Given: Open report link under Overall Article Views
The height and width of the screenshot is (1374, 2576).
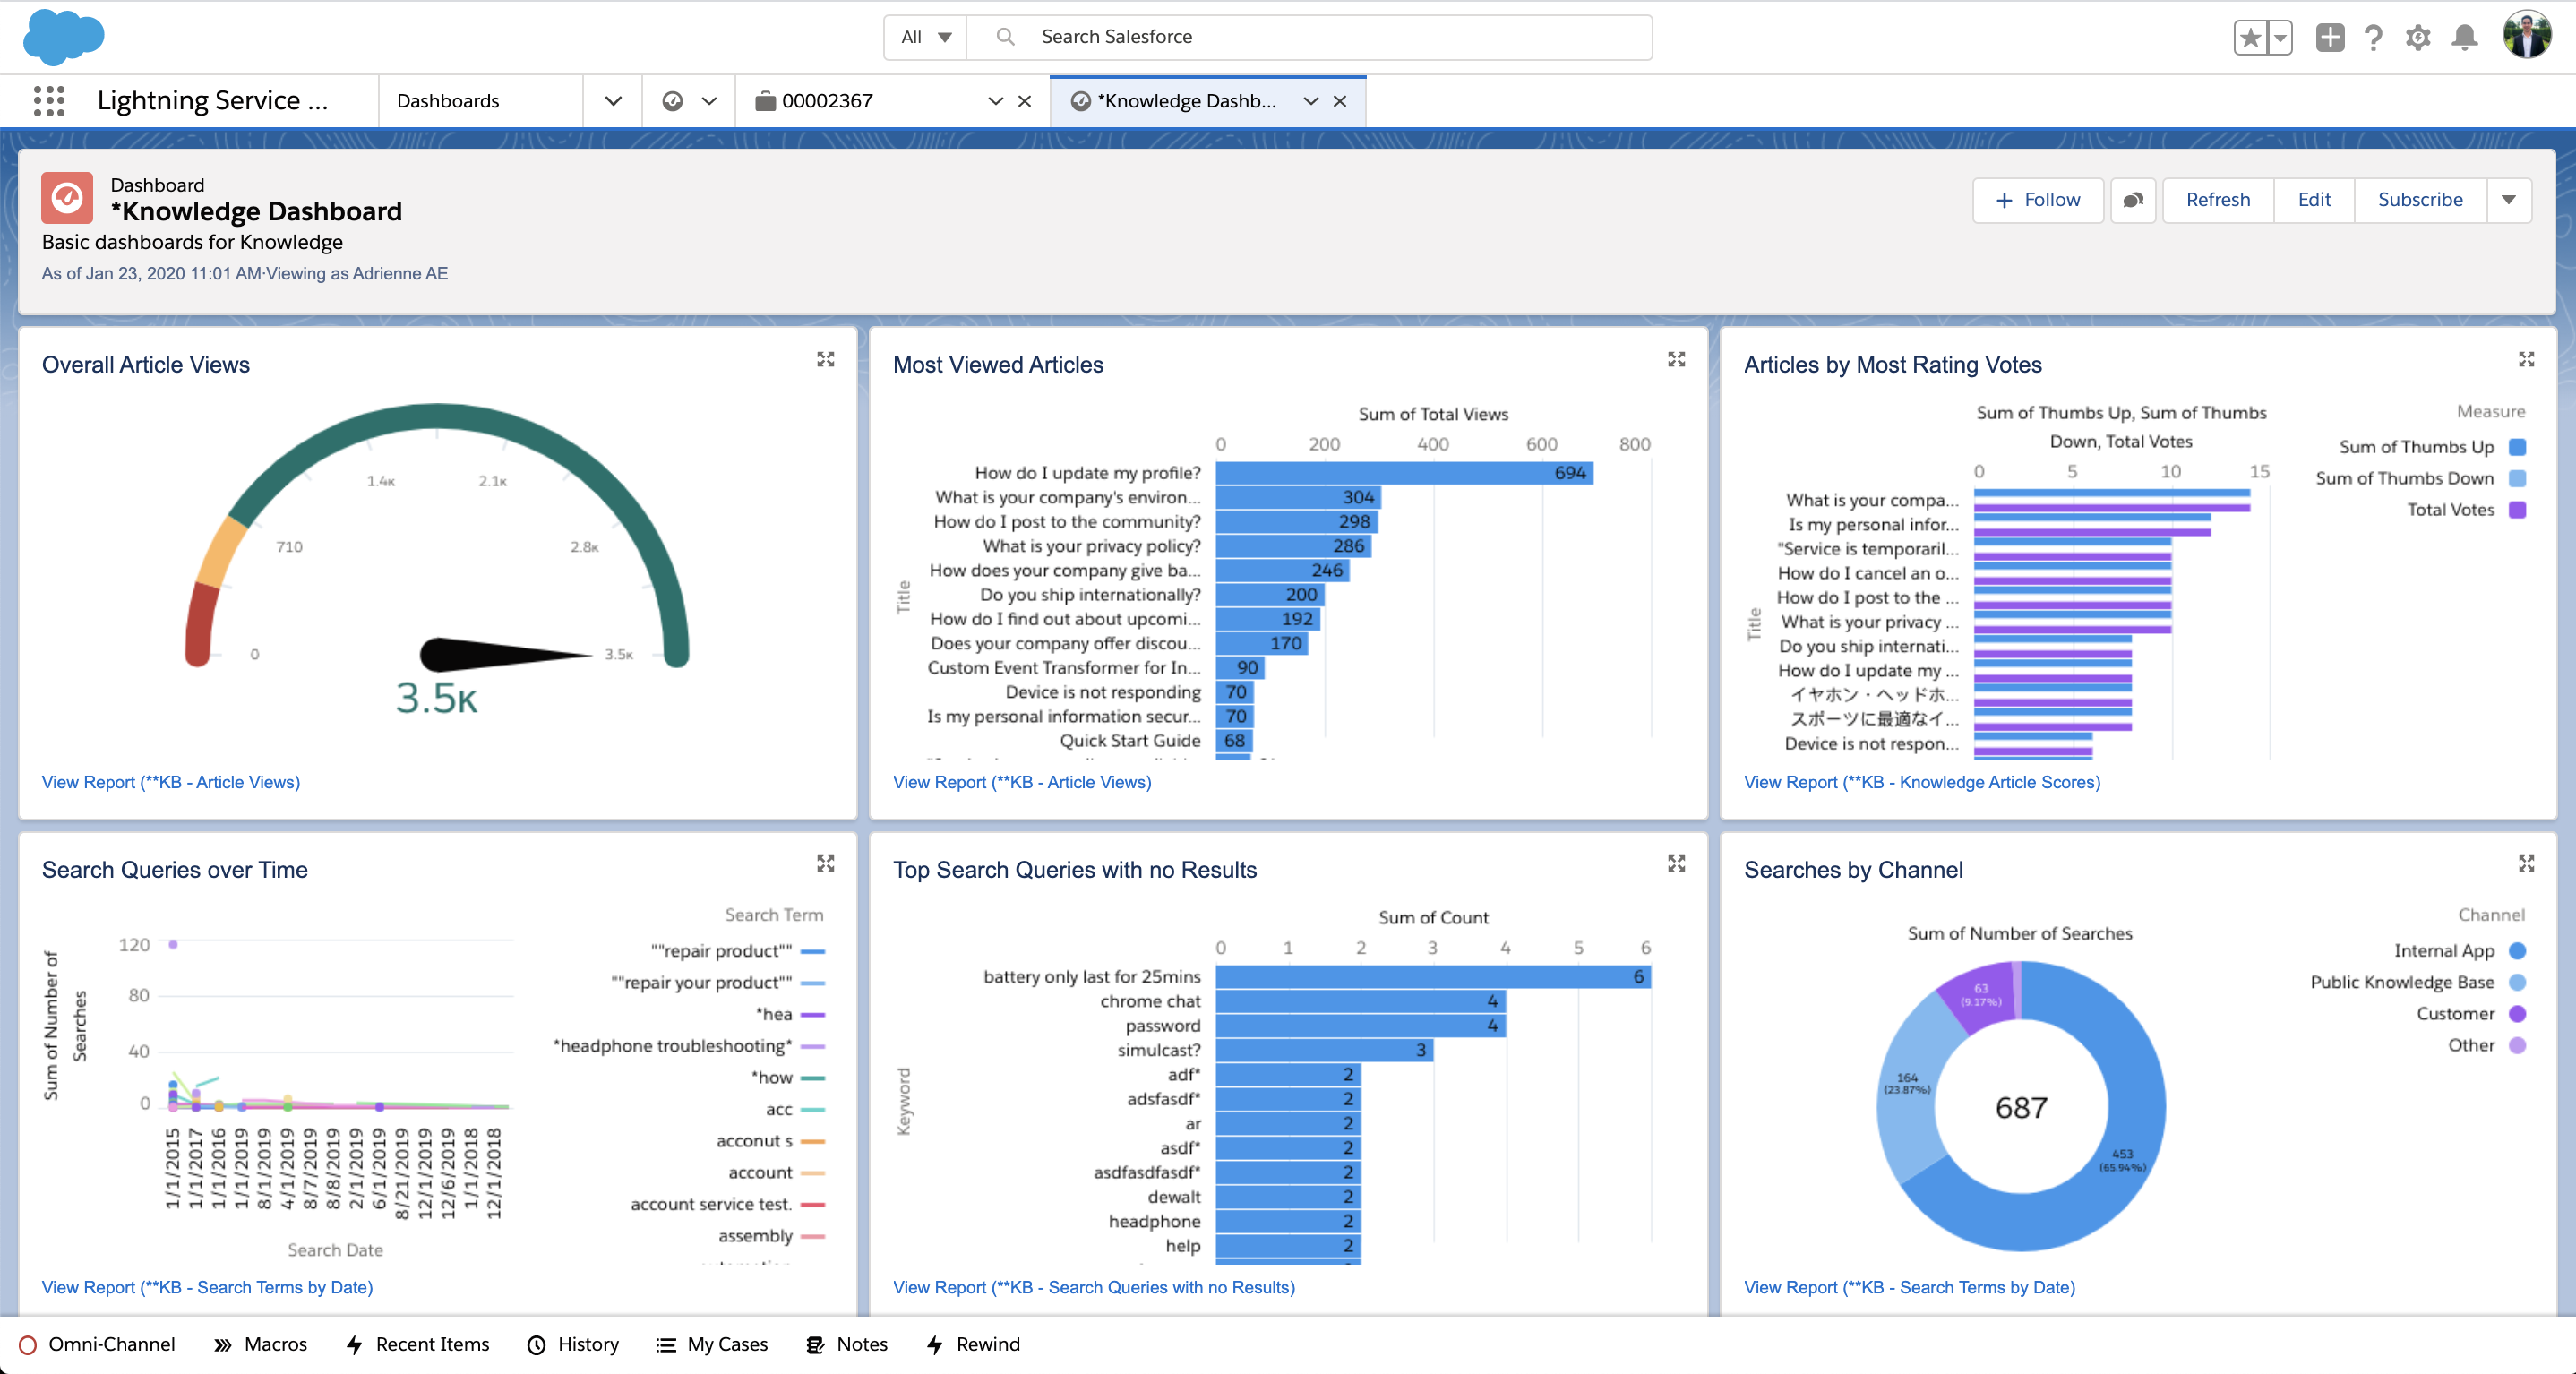Looking at the screenshot, I should point(171,783).
